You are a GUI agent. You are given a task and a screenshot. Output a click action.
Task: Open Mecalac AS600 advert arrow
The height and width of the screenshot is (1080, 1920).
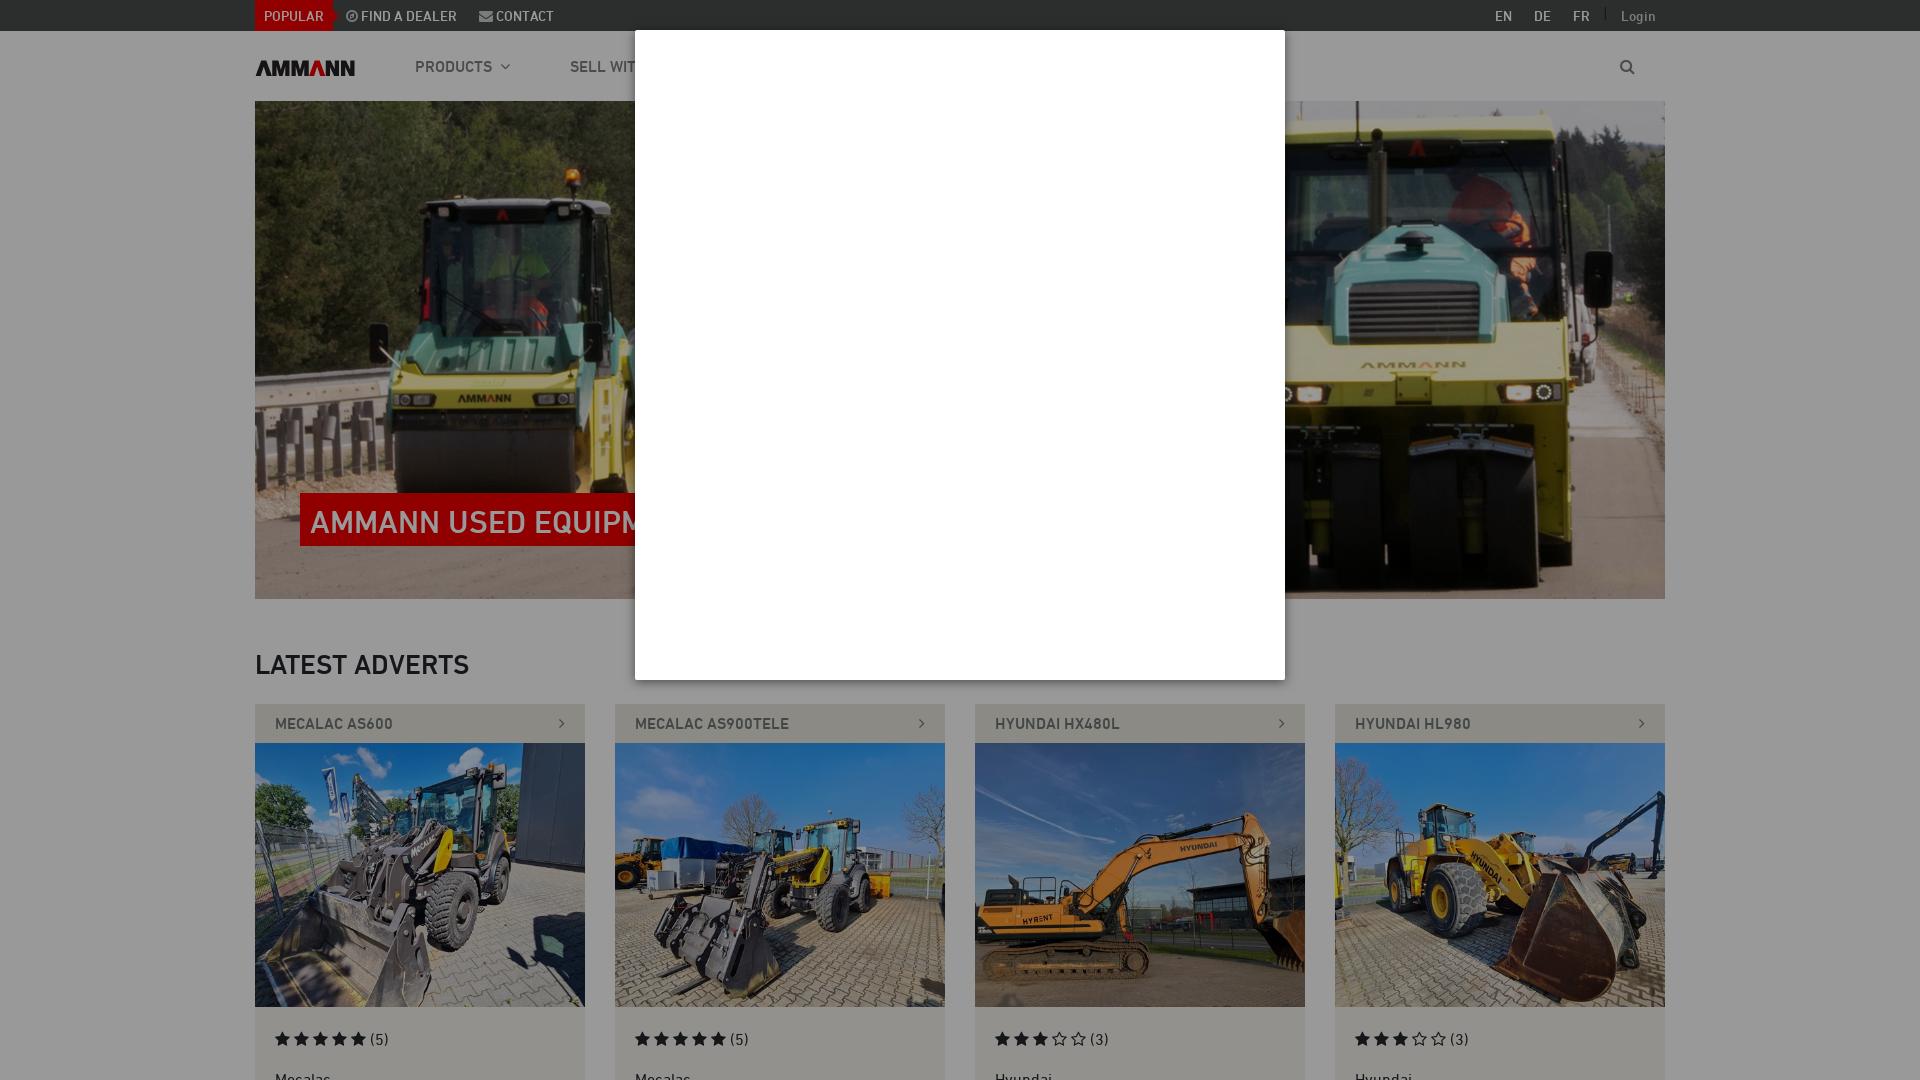(561, 724)
